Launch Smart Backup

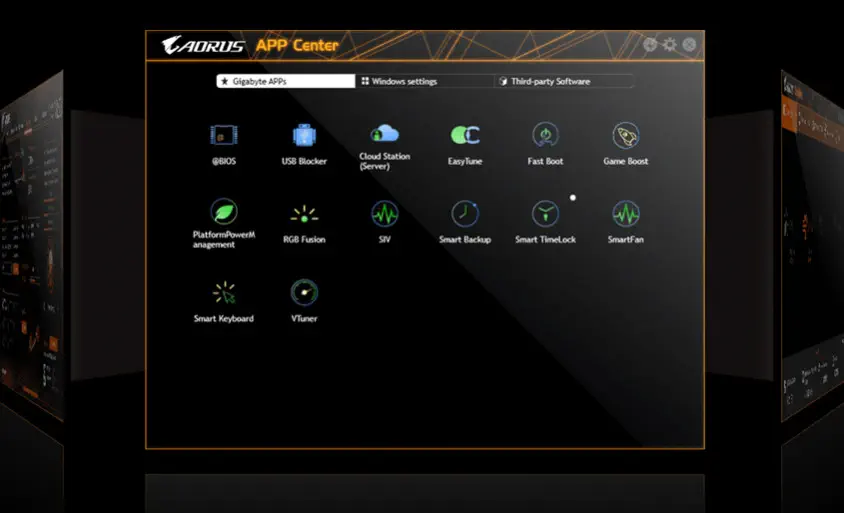(x=465, y=214)
